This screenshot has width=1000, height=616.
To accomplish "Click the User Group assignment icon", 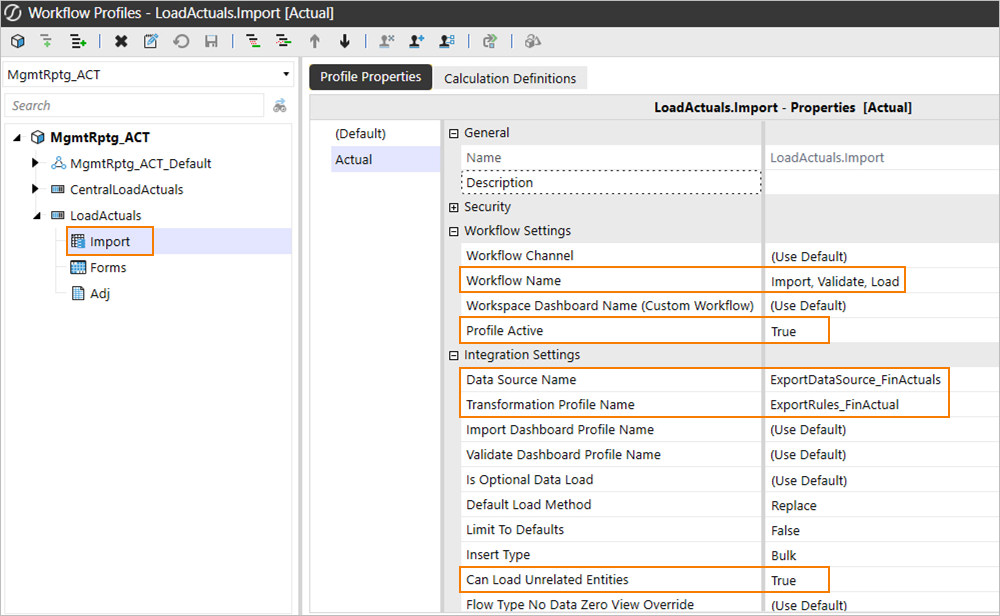I will click(448, 41).
